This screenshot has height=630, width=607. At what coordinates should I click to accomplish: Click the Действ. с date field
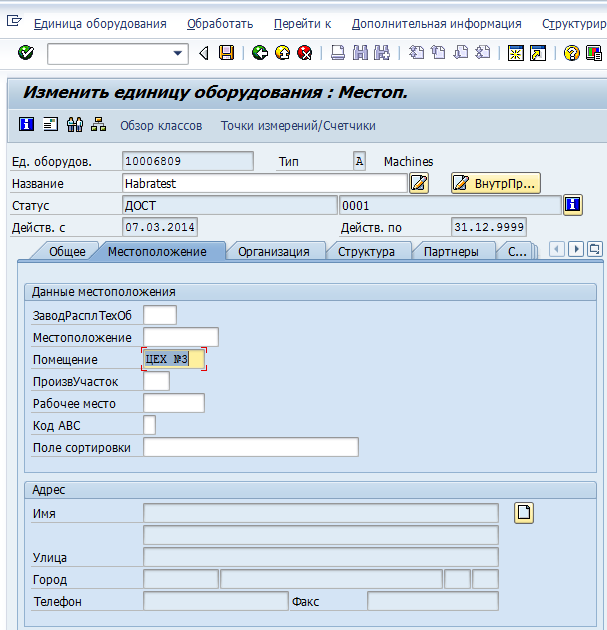point(160,227)
